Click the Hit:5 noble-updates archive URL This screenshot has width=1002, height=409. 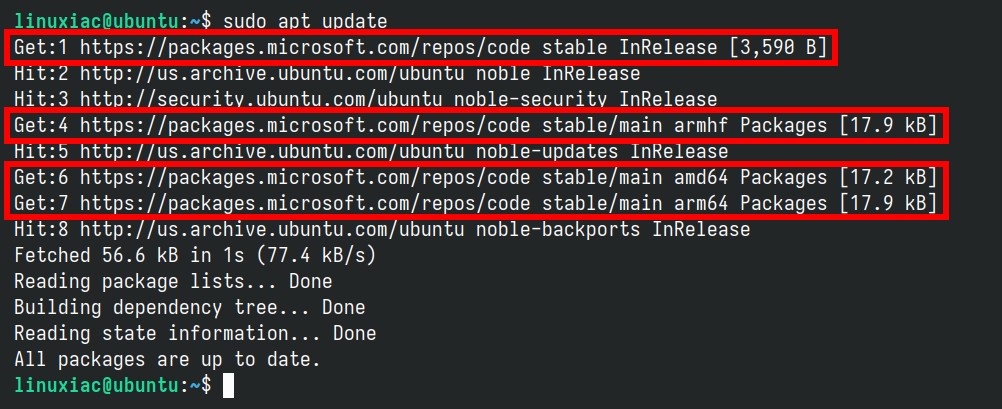click(x=272, y=151)
